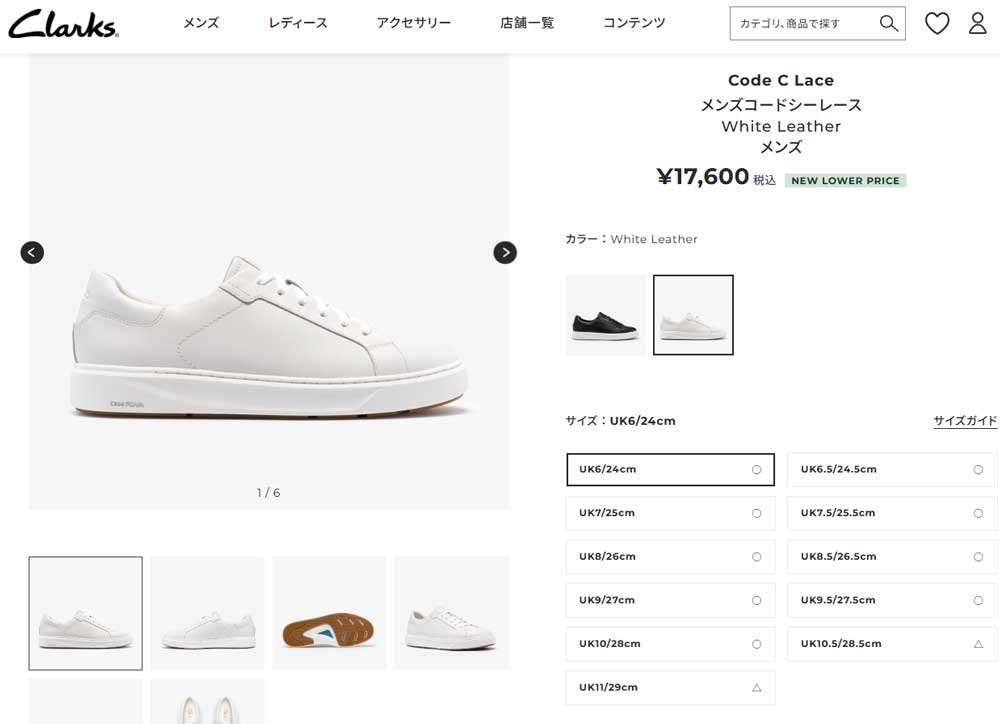Viewport: 1000px width, 724px height.
Task: Open the アクセサリー menu
Action: pyautogui.click(x=413, y=24)
